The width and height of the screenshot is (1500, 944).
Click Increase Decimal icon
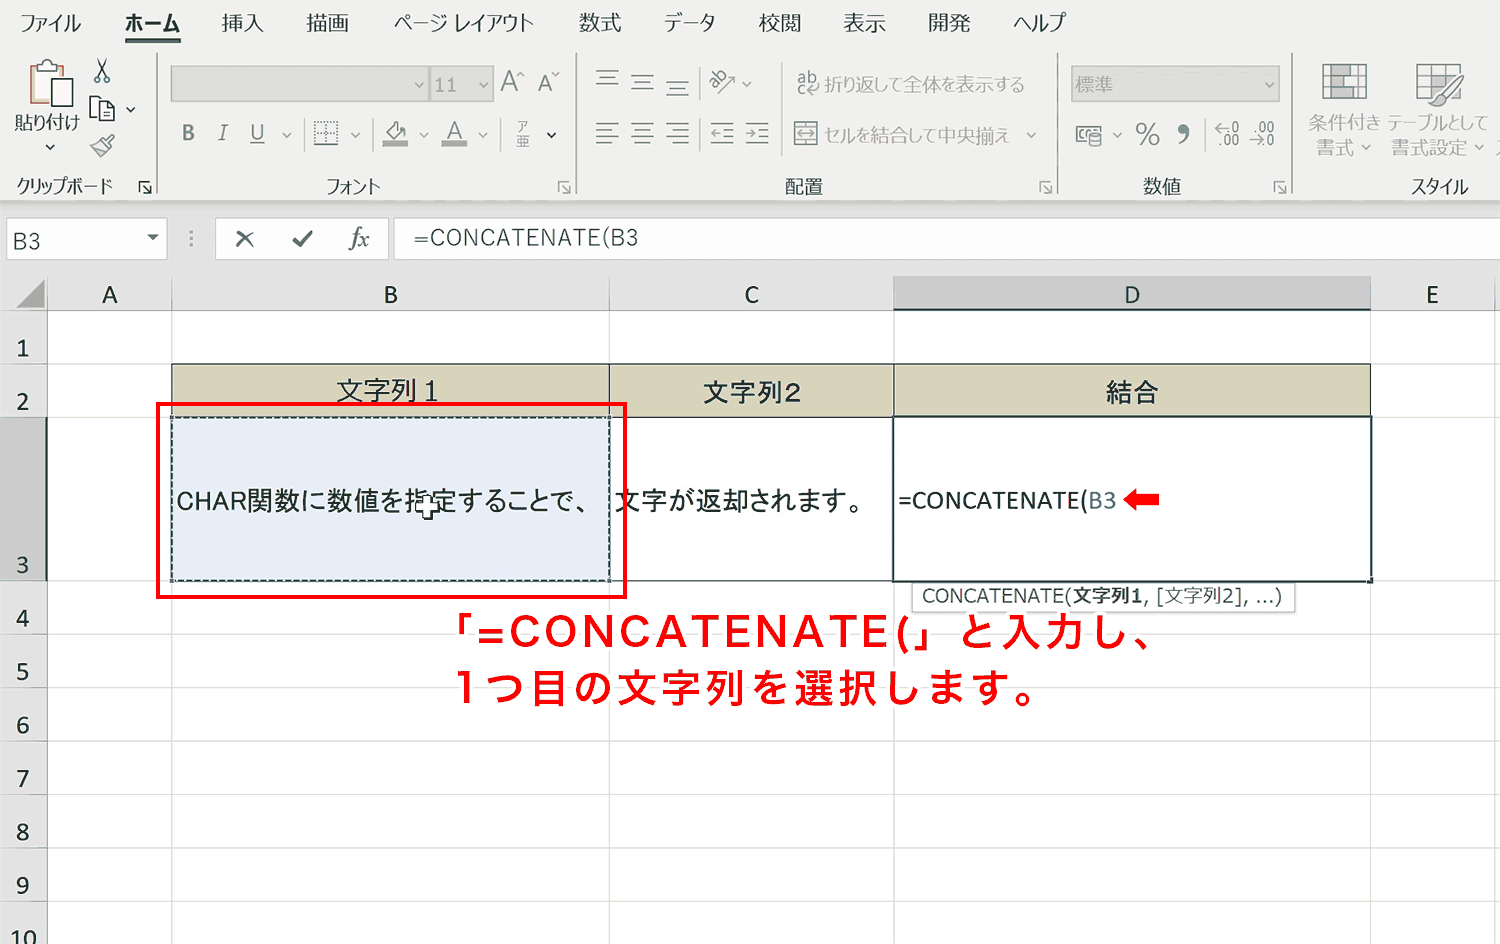click(x=1227, y=134)
